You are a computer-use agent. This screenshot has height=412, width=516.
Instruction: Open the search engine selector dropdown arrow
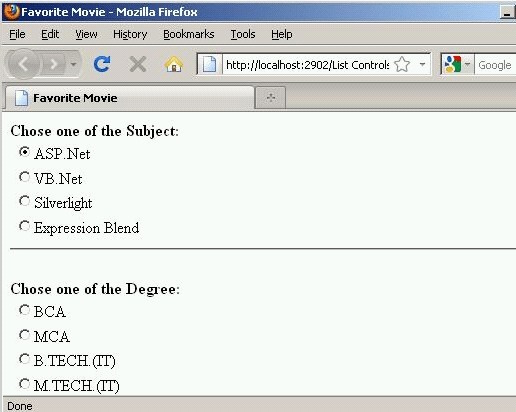point(467,64)
